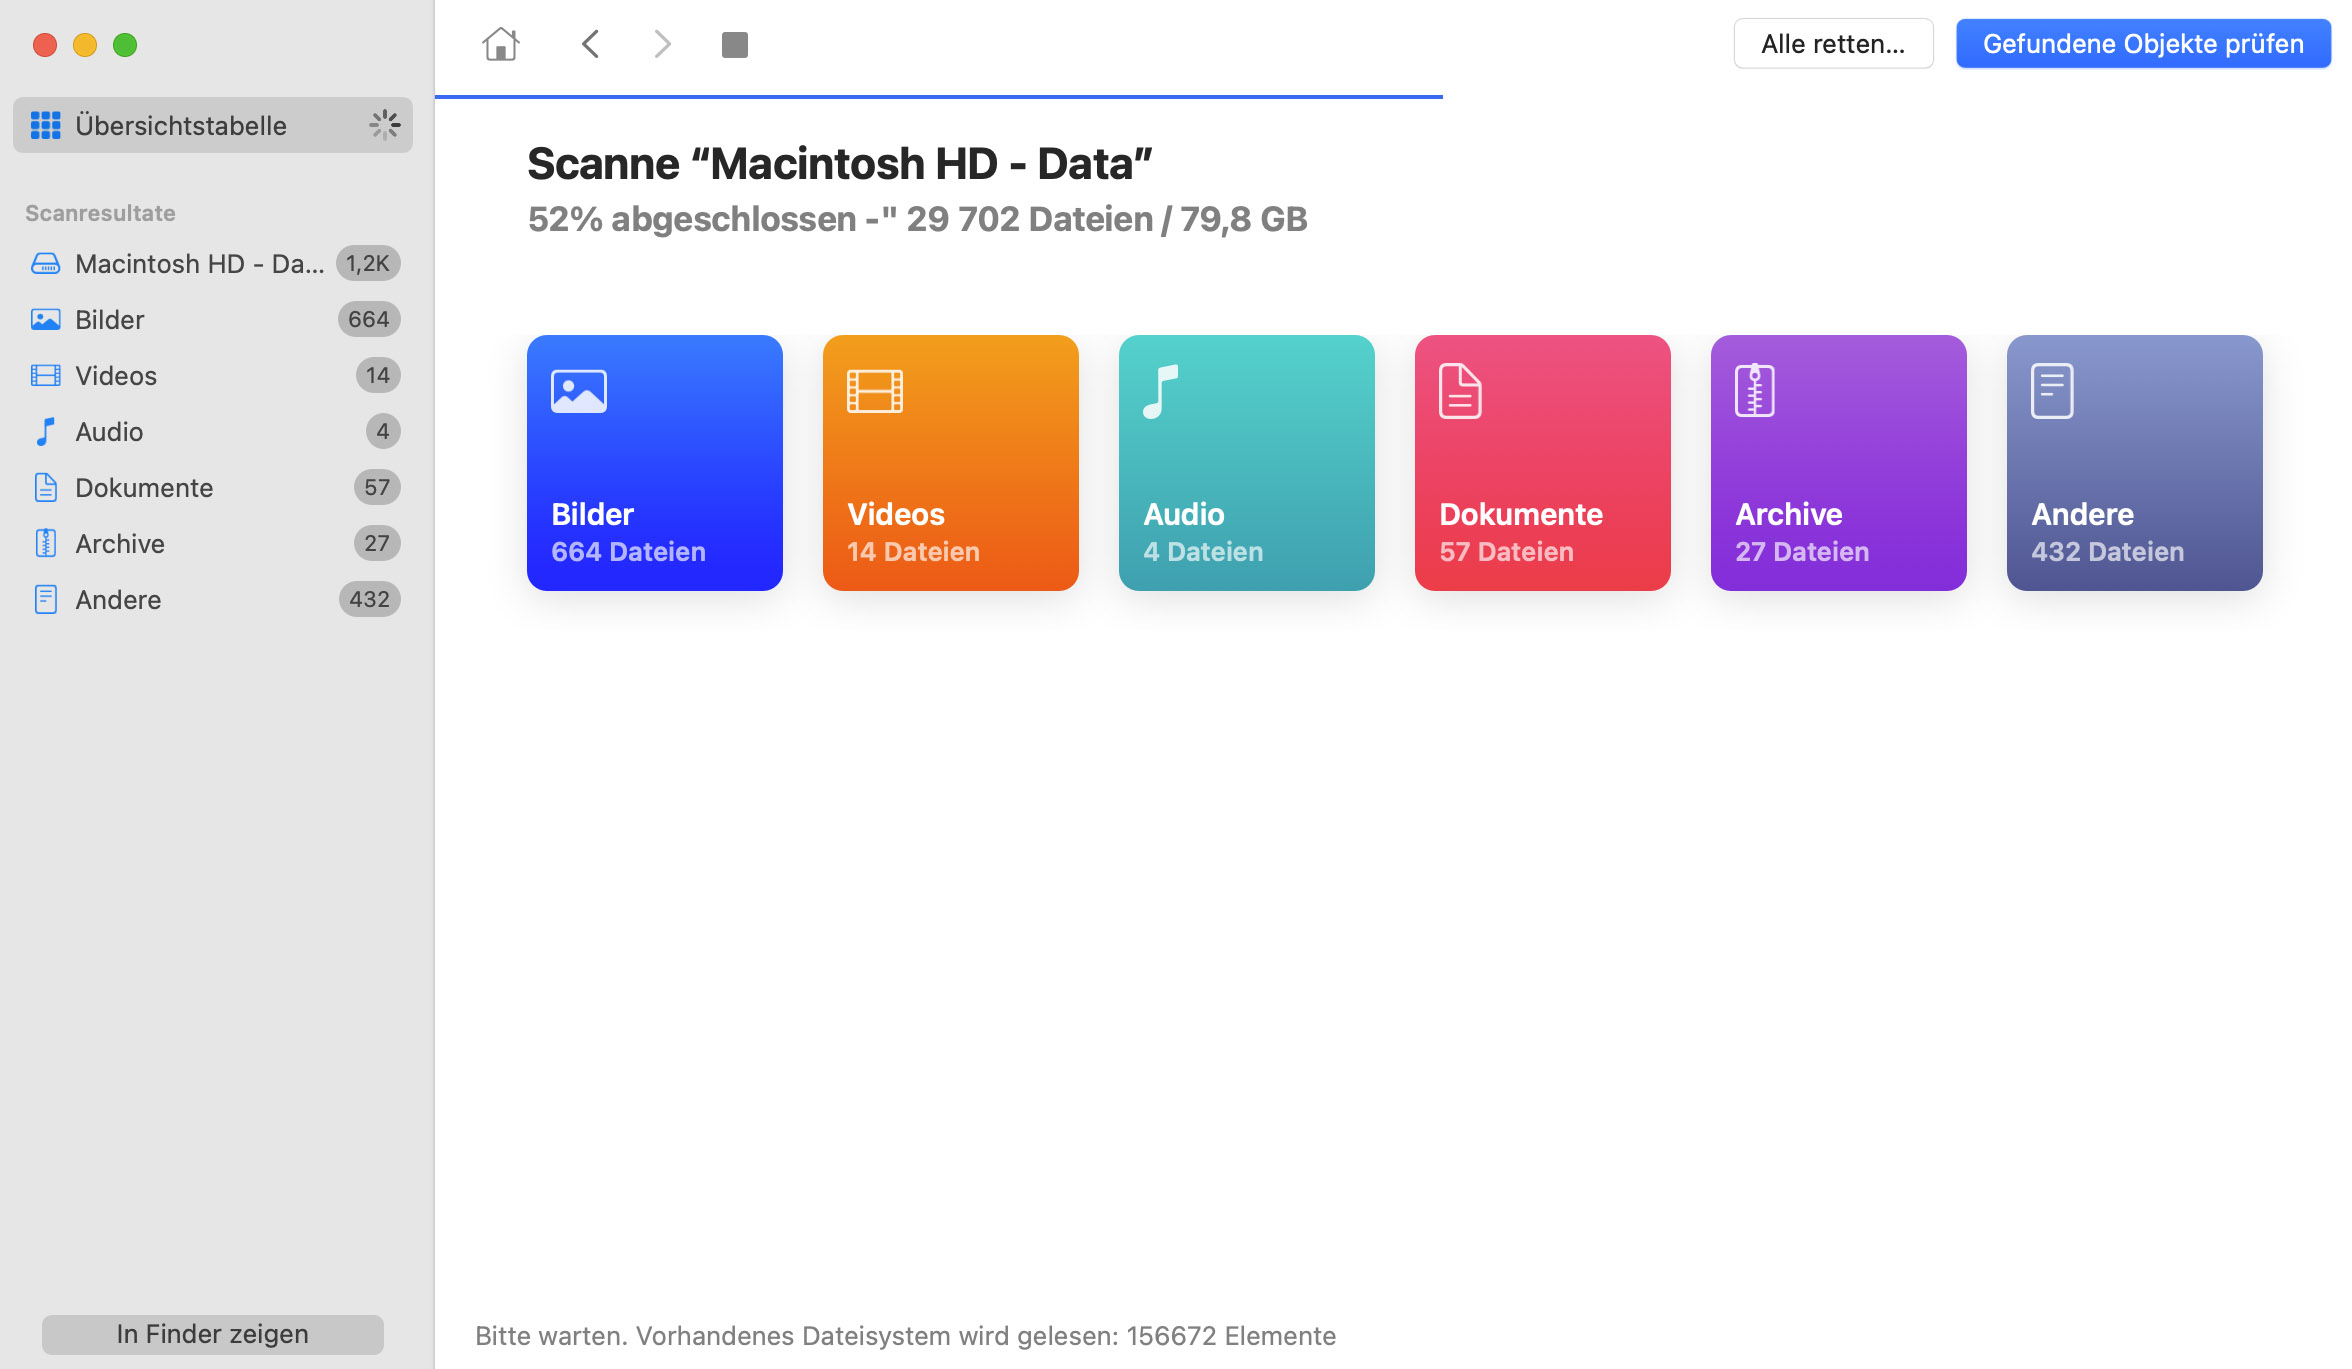Select Videos in the scan results sidebar
Viewport: 2352px width, 1369px height.
pos(116,376)
